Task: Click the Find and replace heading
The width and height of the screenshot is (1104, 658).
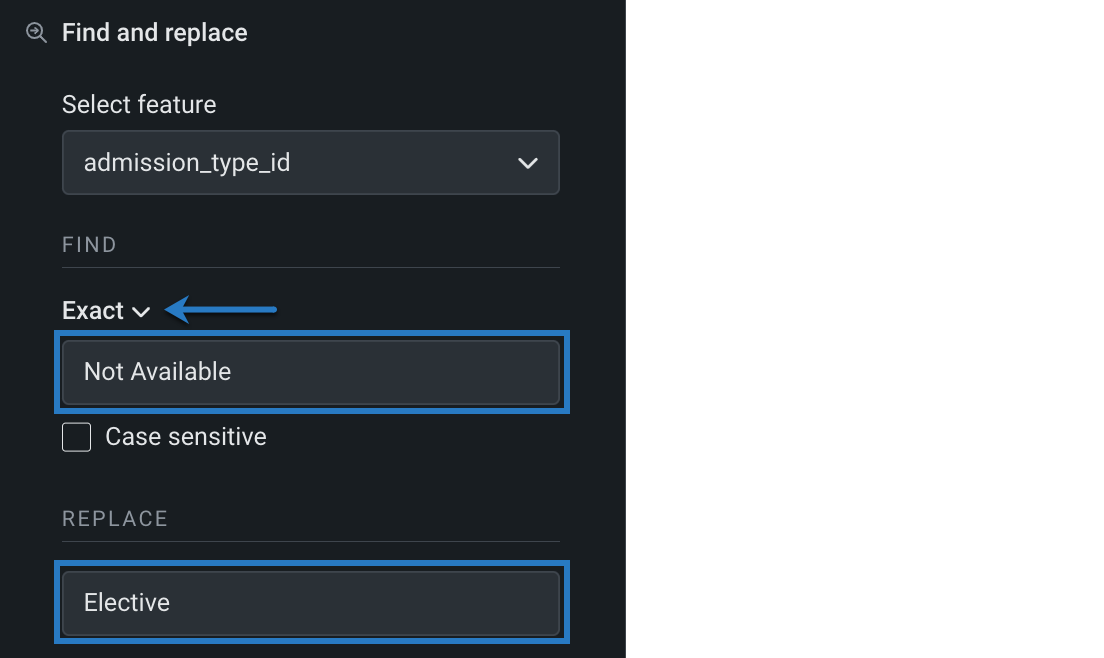Action: (x=154, y=33)
